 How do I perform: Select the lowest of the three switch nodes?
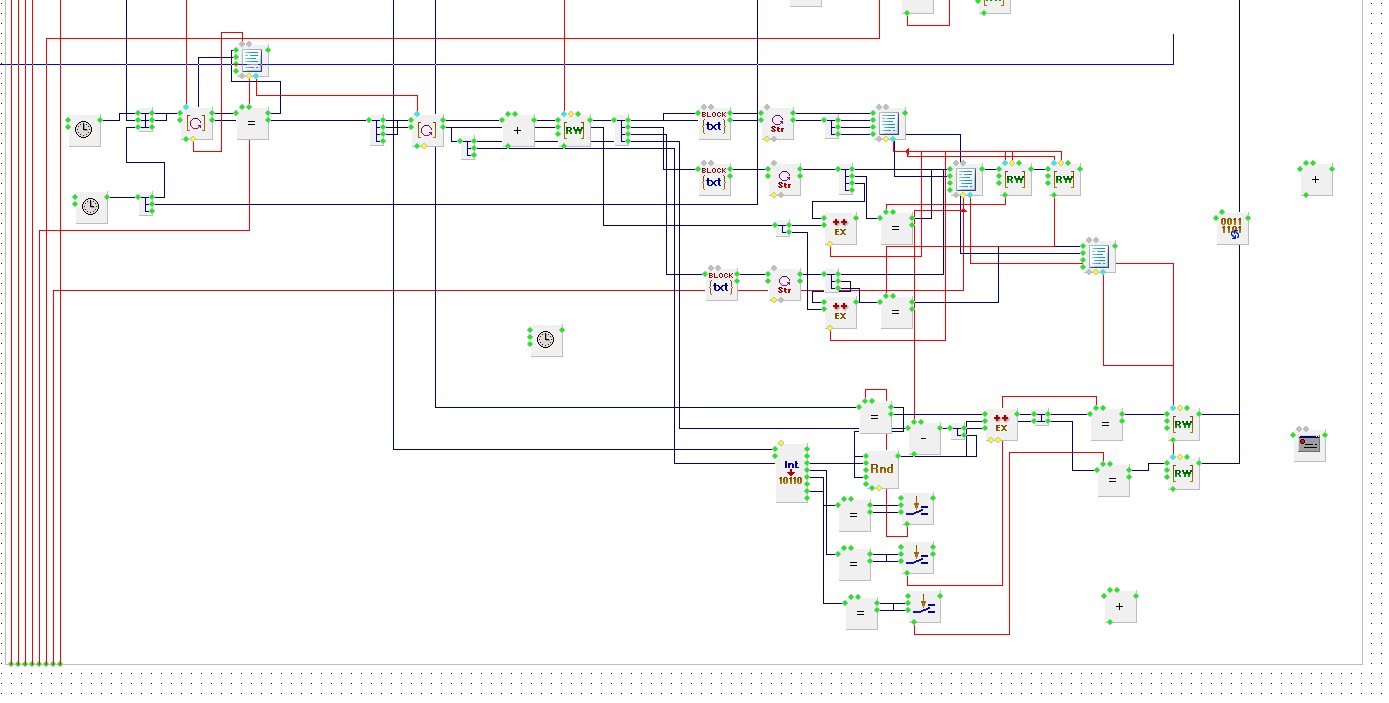tap(924, 606)
